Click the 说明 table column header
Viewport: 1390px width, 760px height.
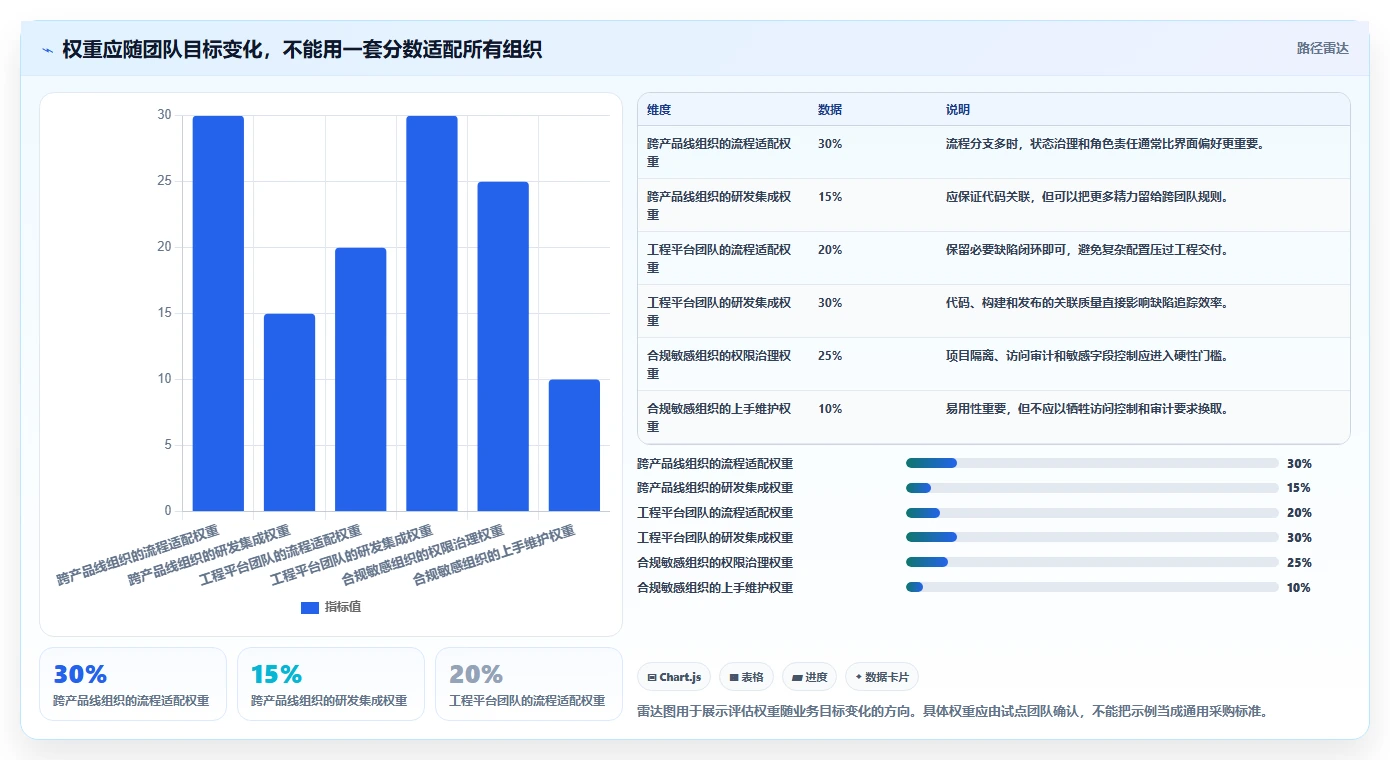958,110
